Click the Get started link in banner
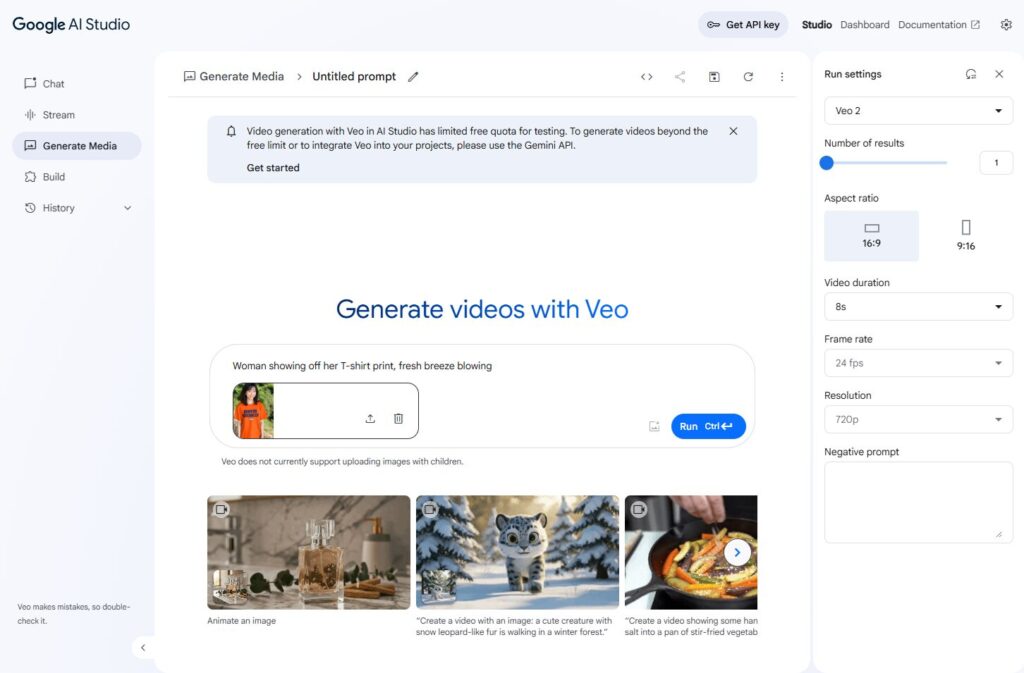Screen dimensions: 1024x673 273,168
